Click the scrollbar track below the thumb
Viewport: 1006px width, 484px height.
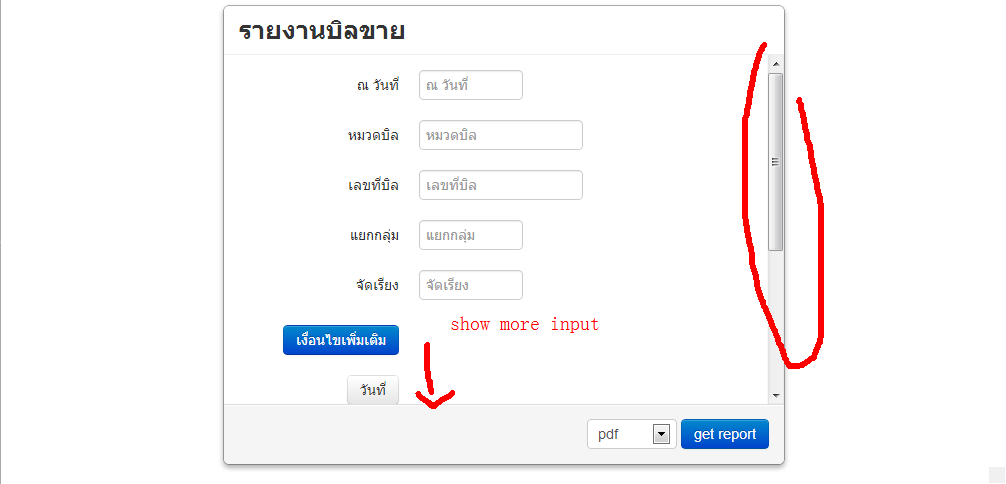point(776,320)
